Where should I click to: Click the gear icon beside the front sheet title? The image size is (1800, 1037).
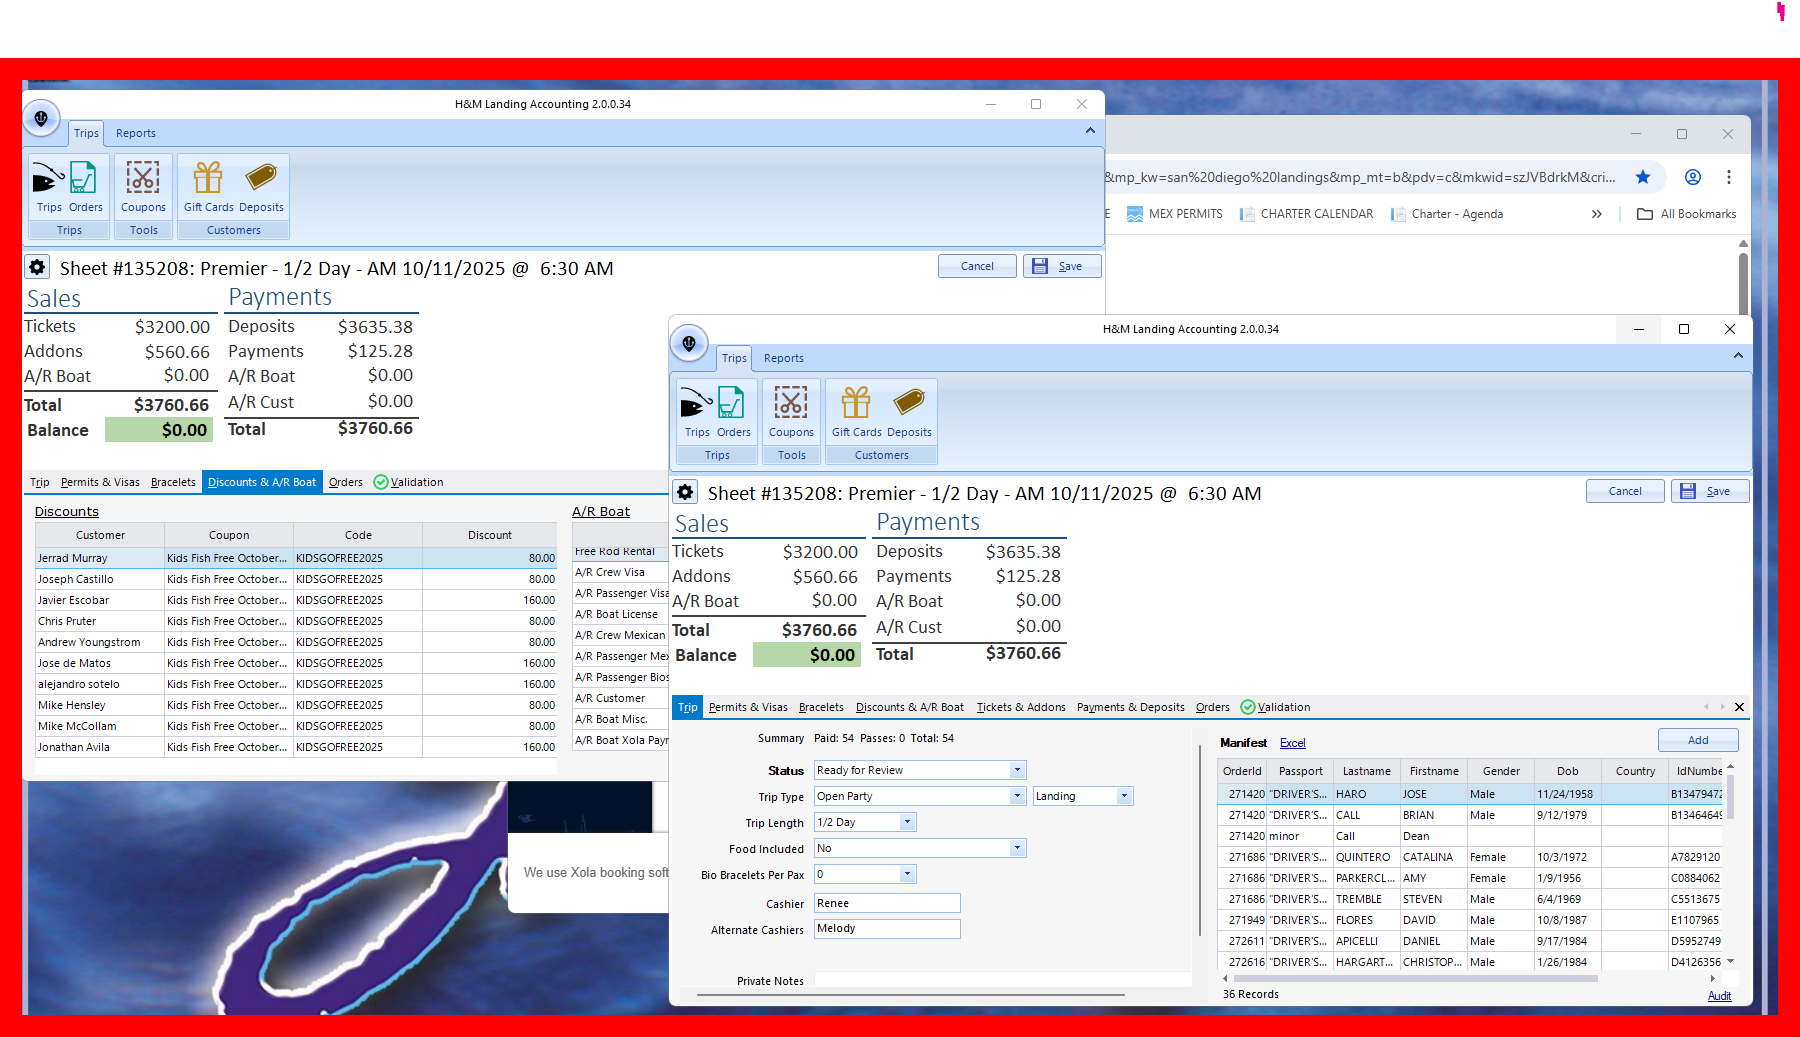(685, 492)
